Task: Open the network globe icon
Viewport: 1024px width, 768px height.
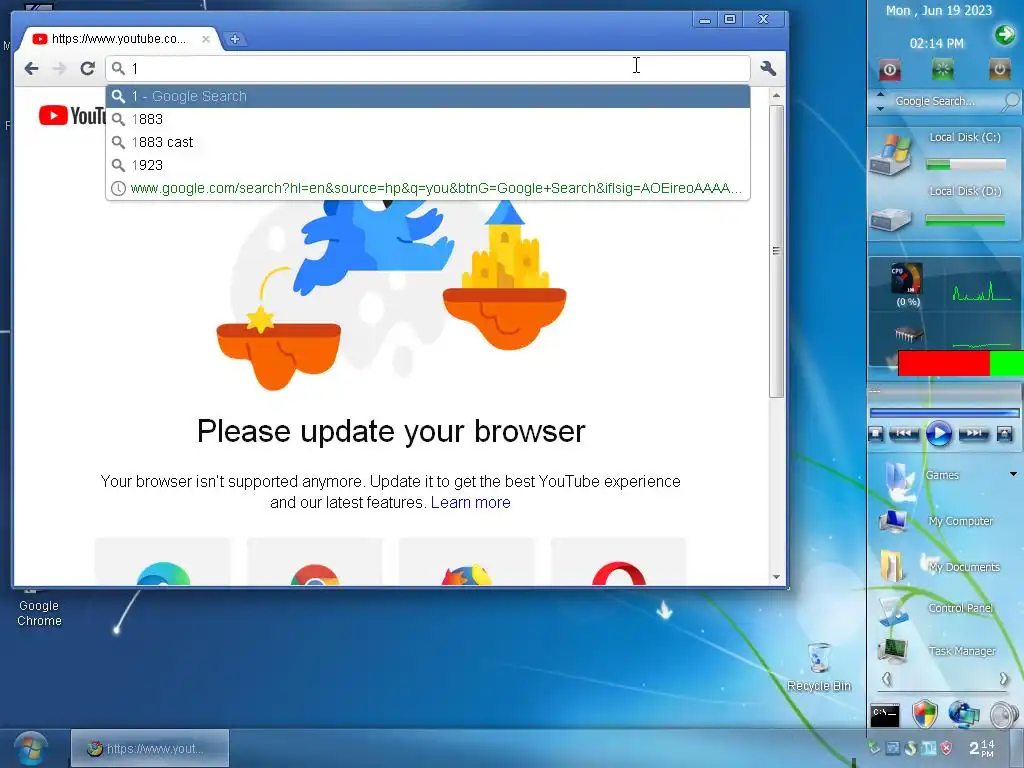Action: [964, 714]
